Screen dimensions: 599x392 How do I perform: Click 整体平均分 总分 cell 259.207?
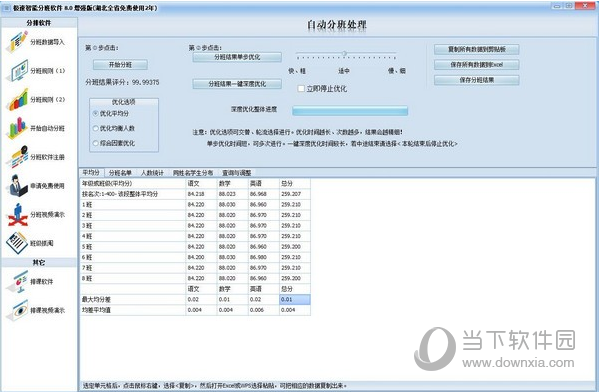click(295, 194)
